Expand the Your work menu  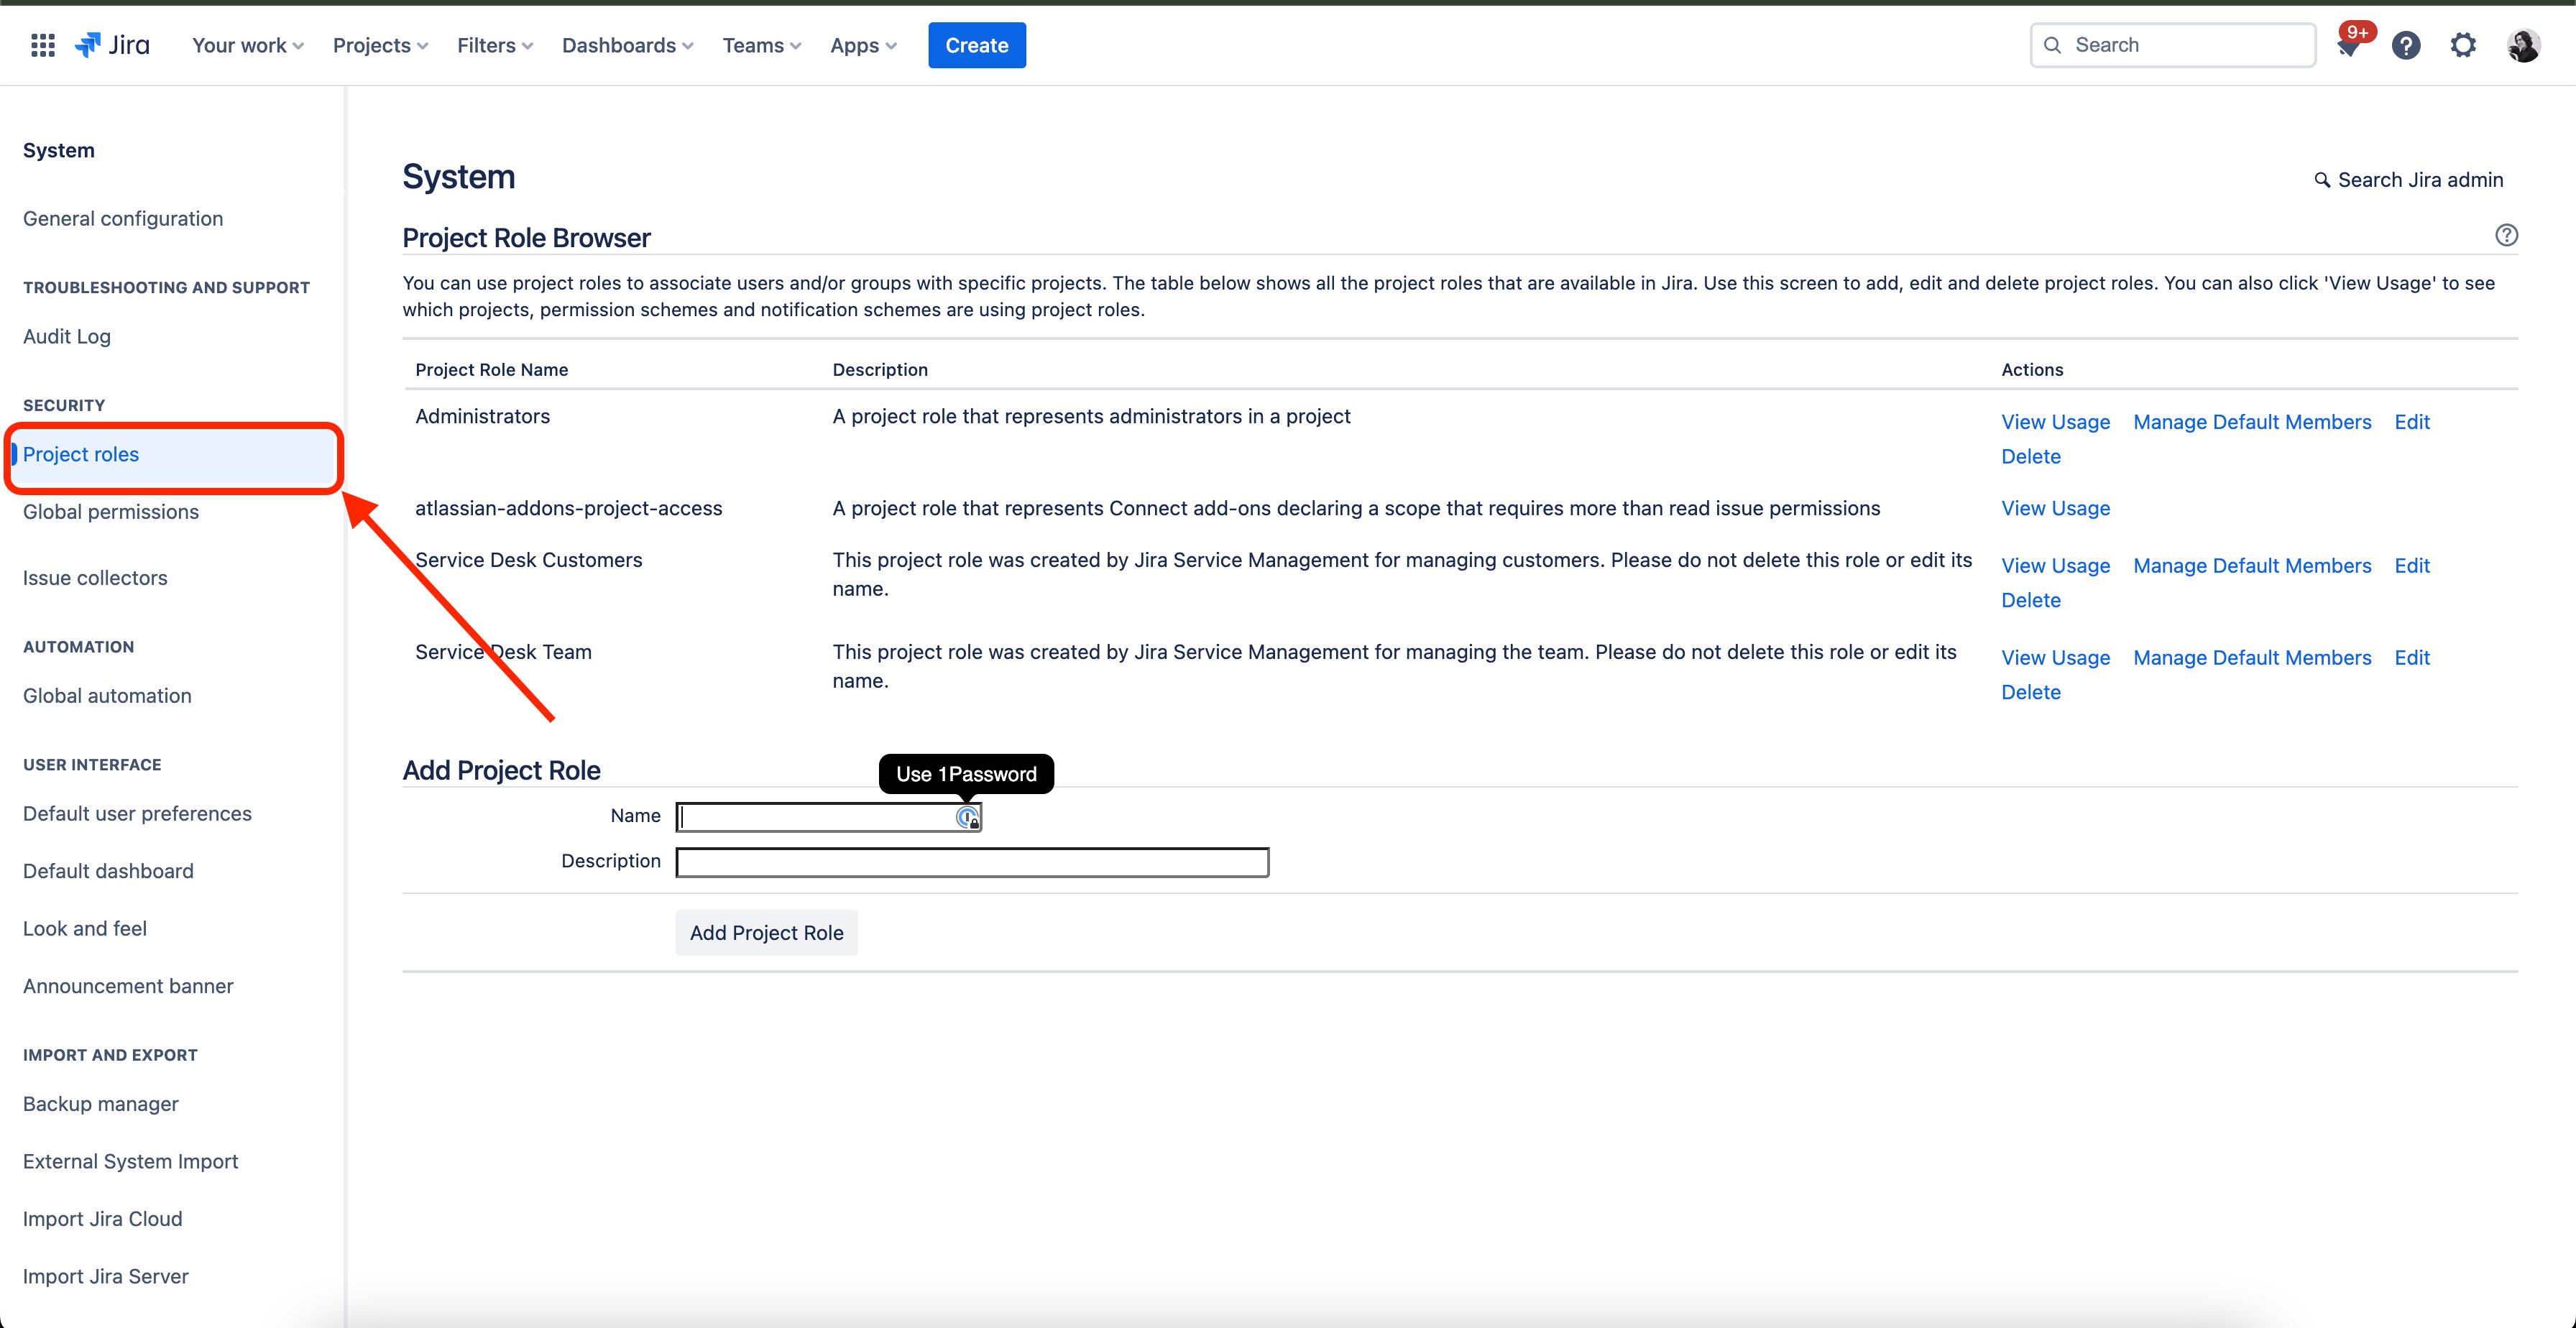click(248, 45)
